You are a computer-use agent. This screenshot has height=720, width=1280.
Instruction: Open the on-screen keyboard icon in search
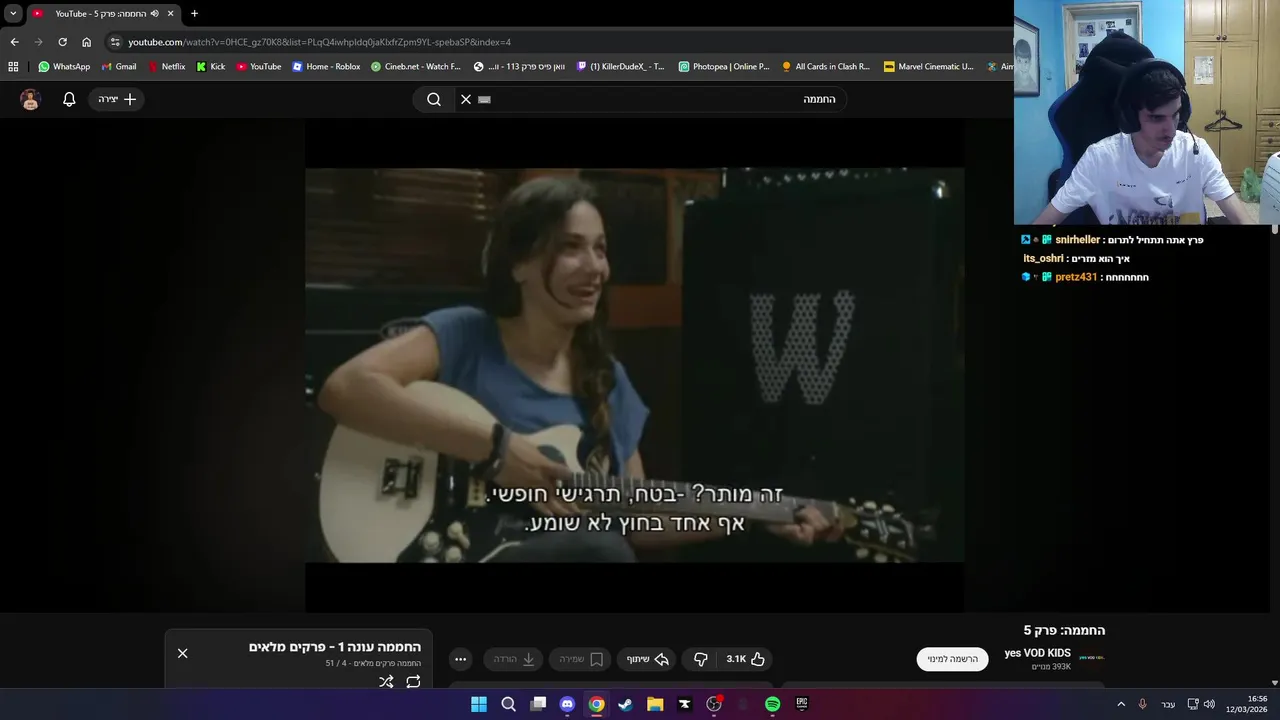click(x=485, y=99)
